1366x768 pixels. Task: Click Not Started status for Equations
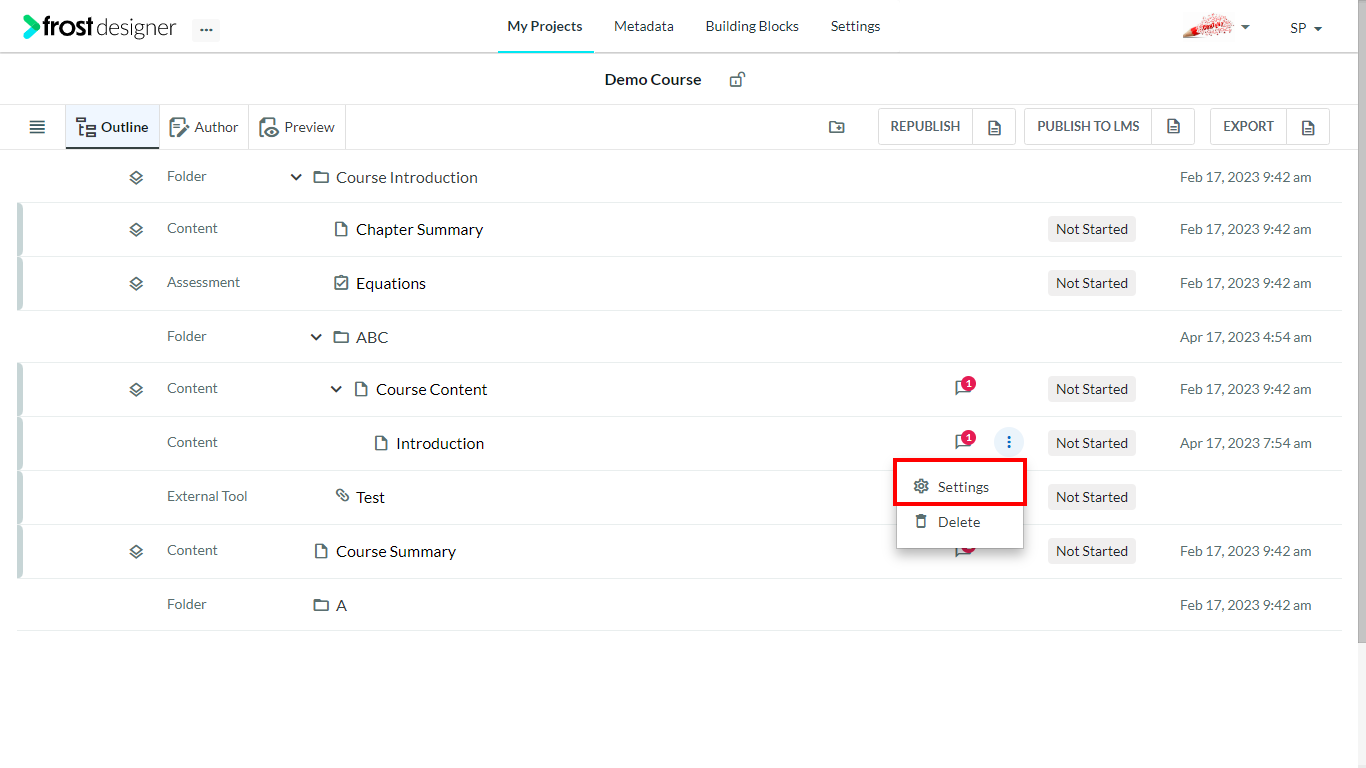coord(1092,283)
